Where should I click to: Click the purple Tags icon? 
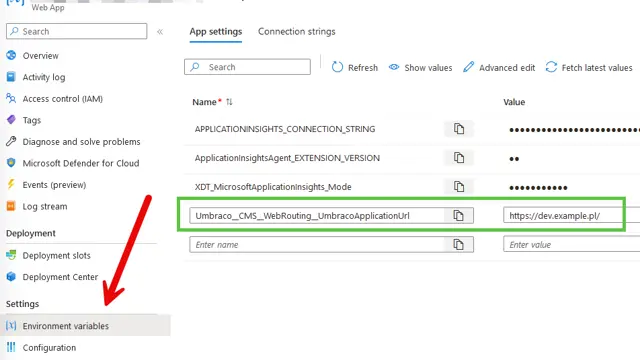tap(11, 120)
